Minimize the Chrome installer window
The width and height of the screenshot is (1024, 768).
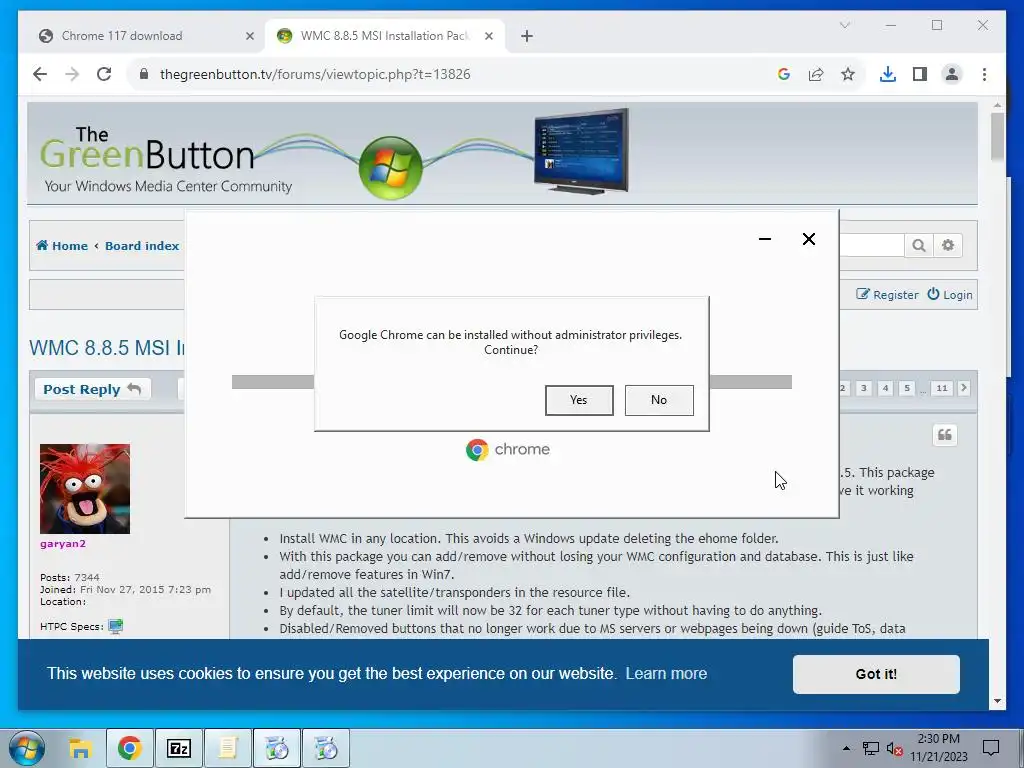pyautogui.click(x=765, y=239)
